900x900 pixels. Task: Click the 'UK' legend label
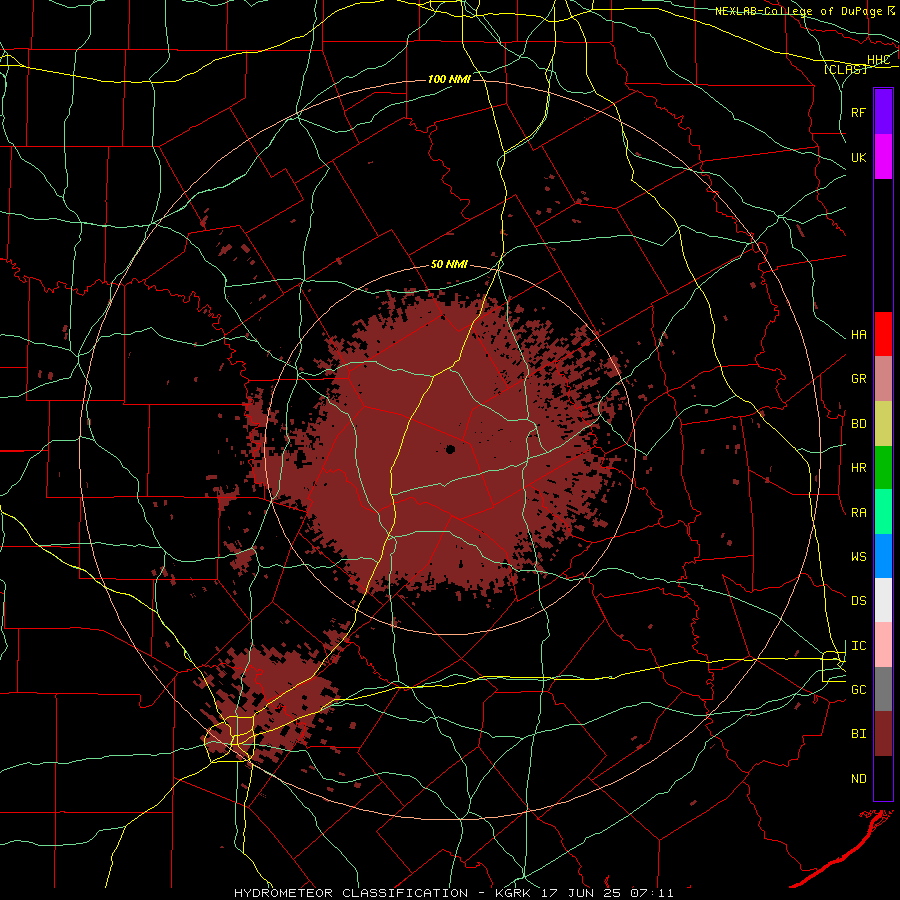tap(859, 157)
